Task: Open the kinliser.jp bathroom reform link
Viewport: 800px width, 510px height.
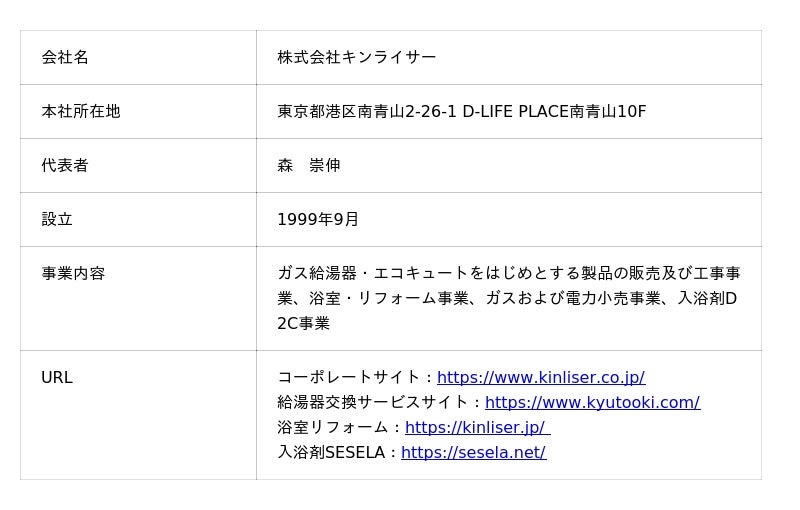Action: click(x=478, y=427)
